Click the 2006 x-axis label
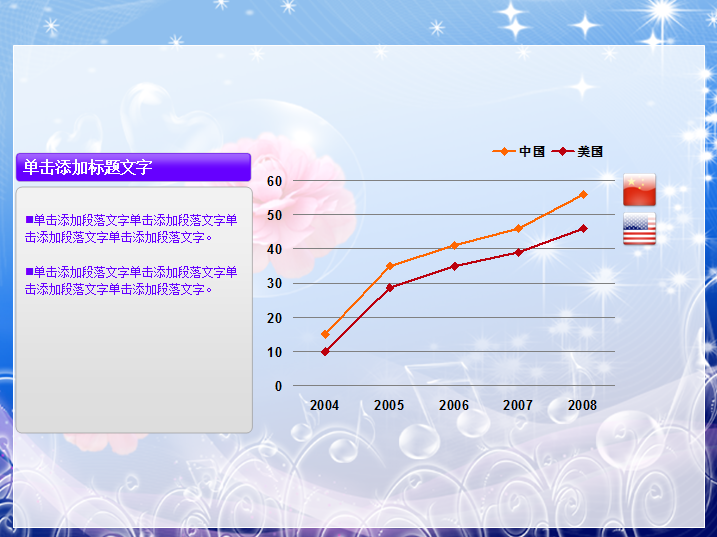 454,405
